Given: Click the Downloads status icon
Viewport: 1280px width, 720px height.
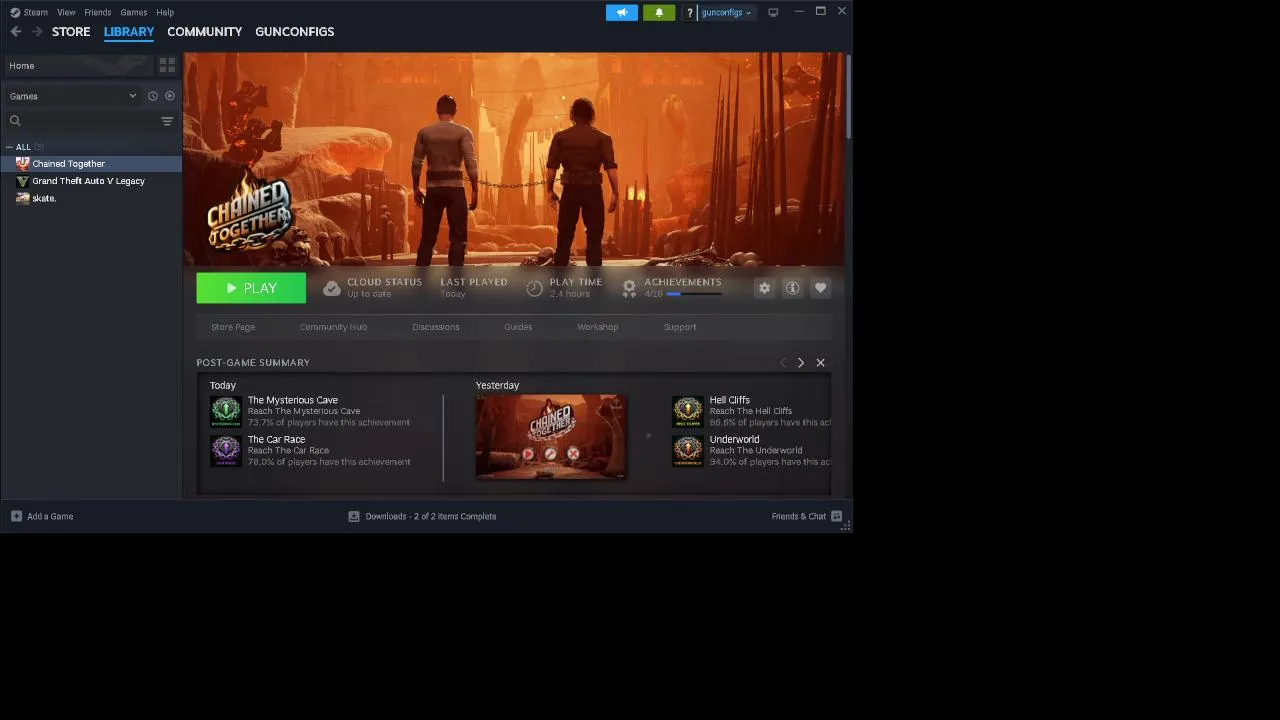Looking at the screenshot, I should 353,516.
